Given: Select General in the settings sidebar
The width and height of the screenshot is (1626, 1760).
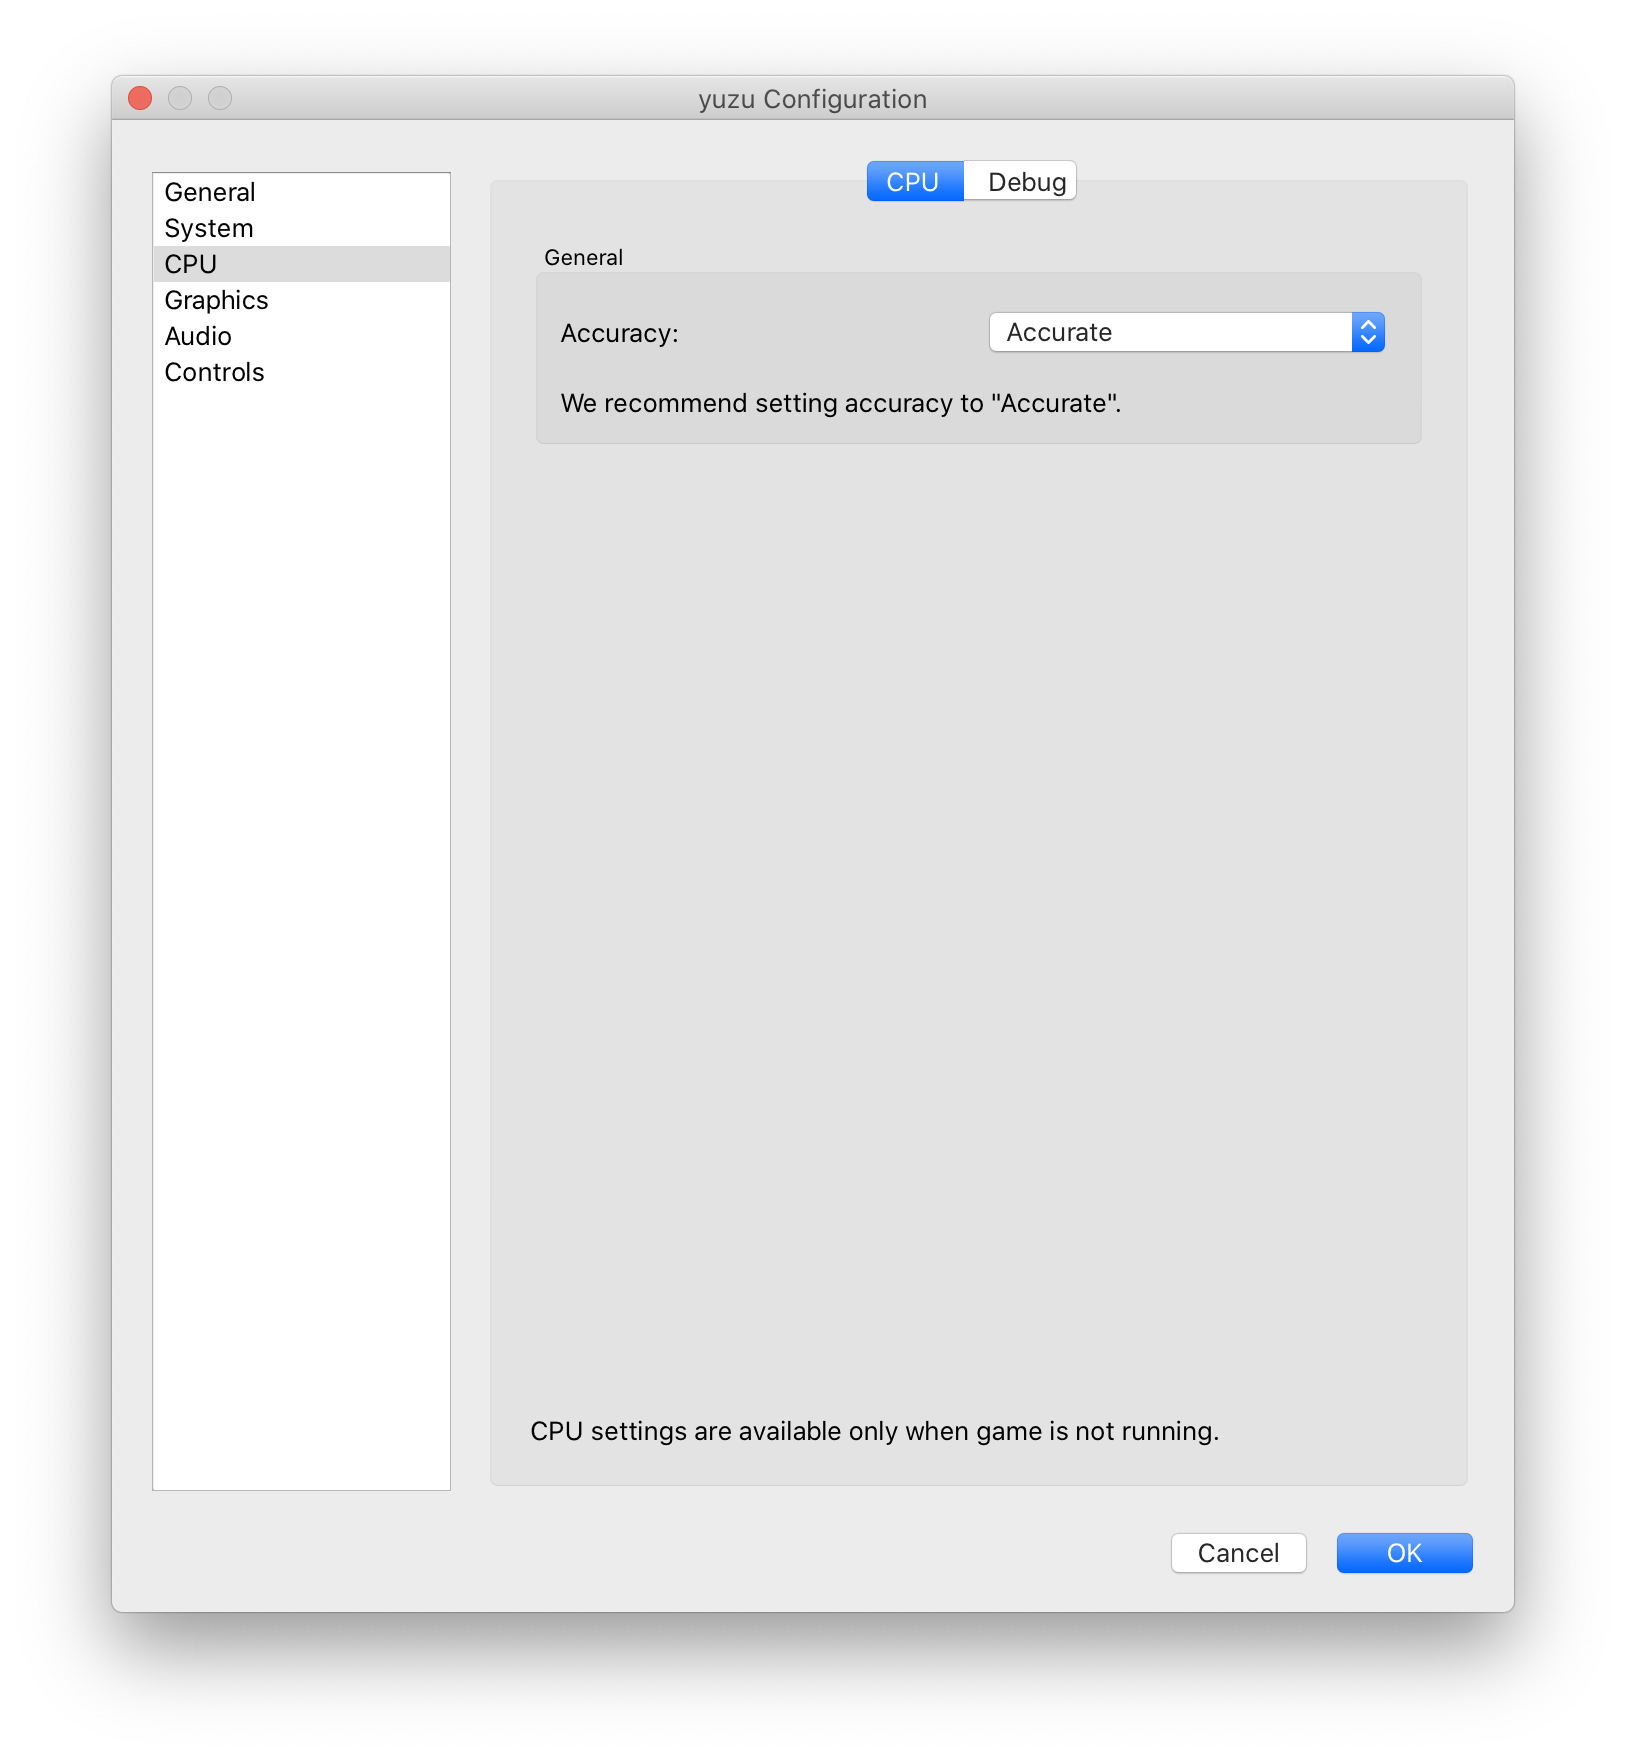Looking at the screenshot, I should pyautogui.click(x=301, y=192).
